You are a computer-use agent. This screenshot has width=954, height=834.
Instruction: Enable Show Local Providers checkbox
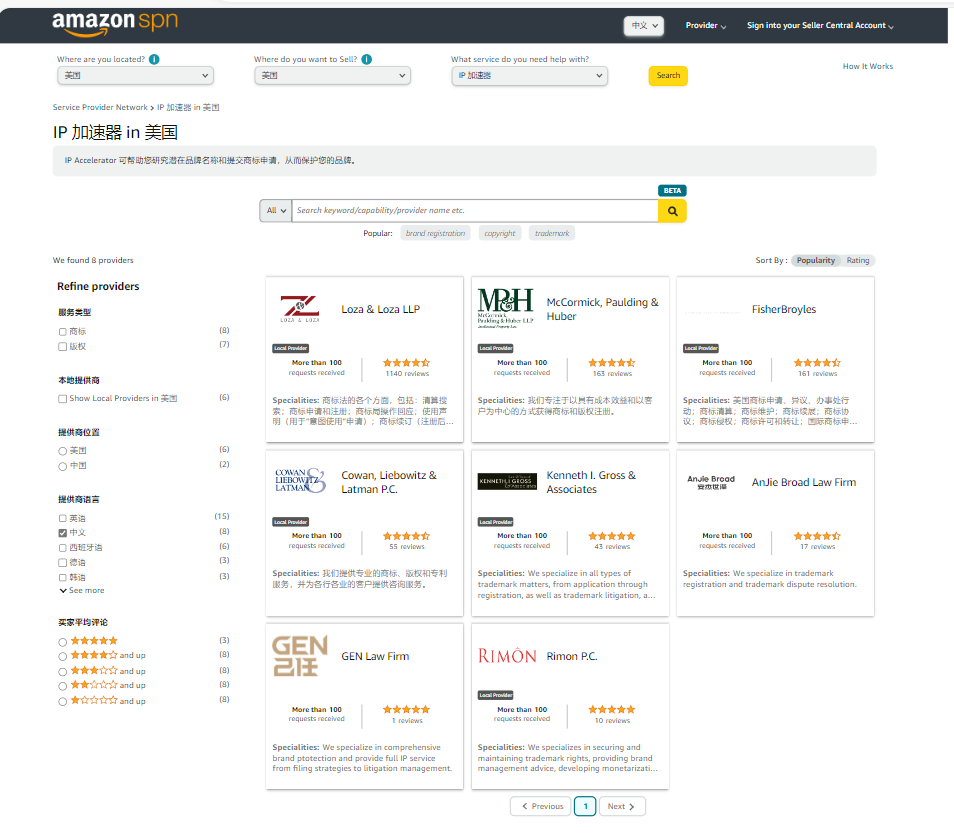[x=63, y=398]
